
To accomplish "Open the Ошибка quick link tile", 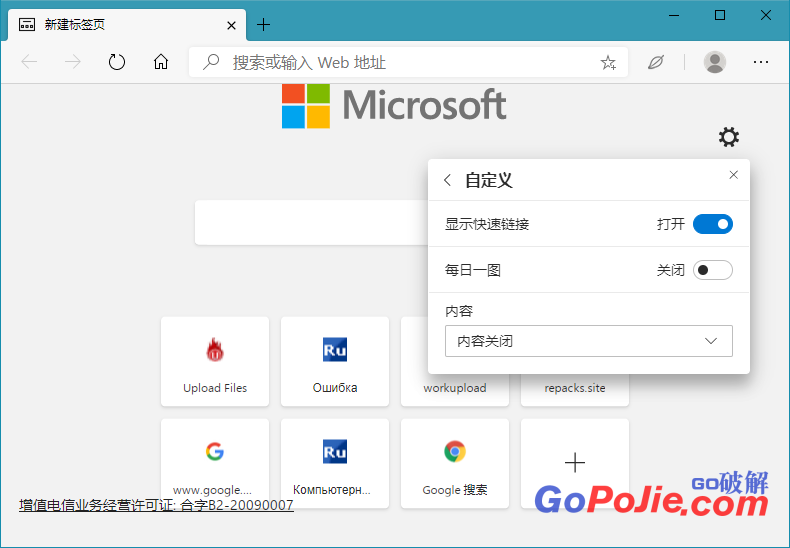I will [335, 361].
